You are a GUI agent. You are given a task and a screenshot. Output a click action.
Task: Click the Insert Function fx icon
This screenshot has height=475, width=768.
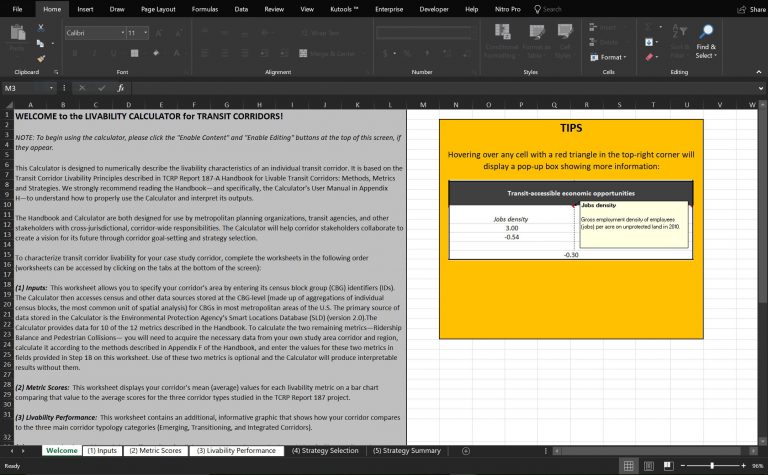(x=120, y=88)
